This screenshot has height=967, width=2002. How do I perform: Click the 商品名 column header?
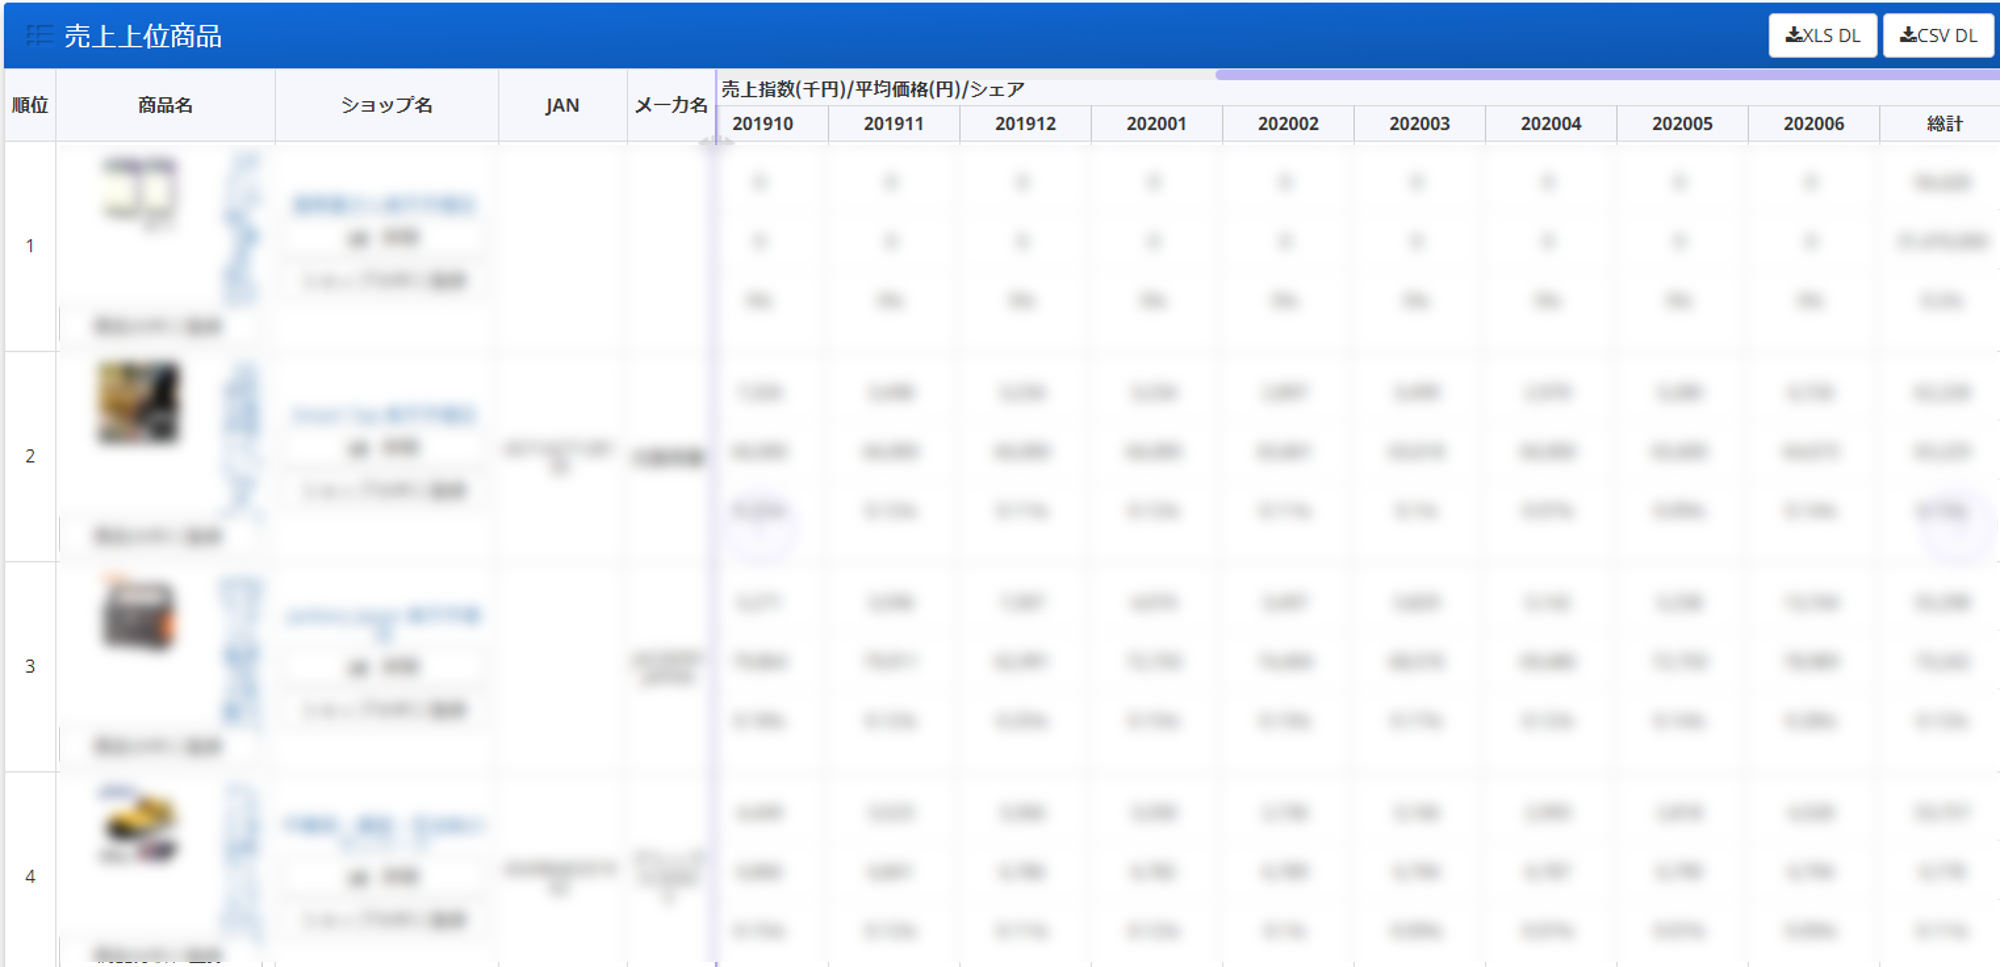point(165,105)
